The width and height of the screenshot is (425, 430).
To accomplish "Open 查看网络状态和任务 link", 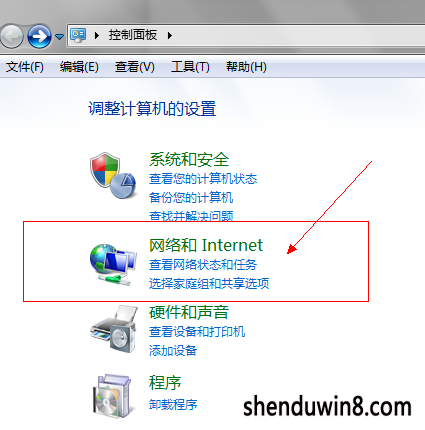I will [203, 265].
